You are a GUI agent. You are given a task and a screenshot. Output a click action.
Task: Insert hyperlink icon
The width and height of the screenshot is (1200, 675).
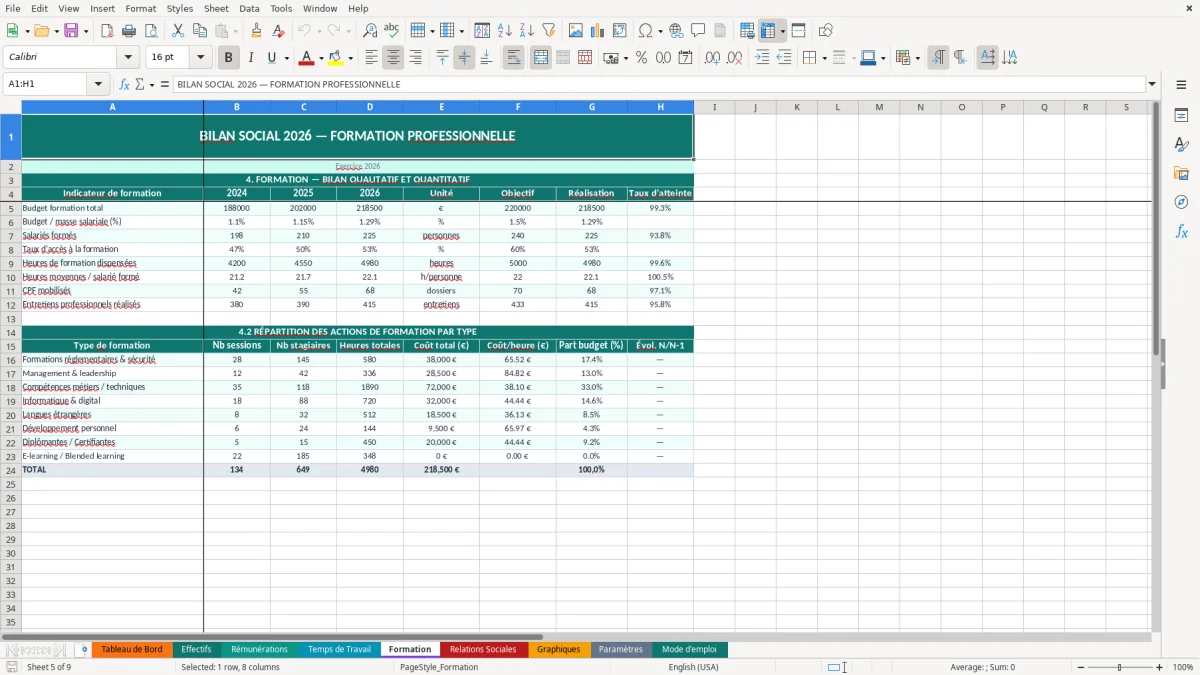tap(676, 31)
